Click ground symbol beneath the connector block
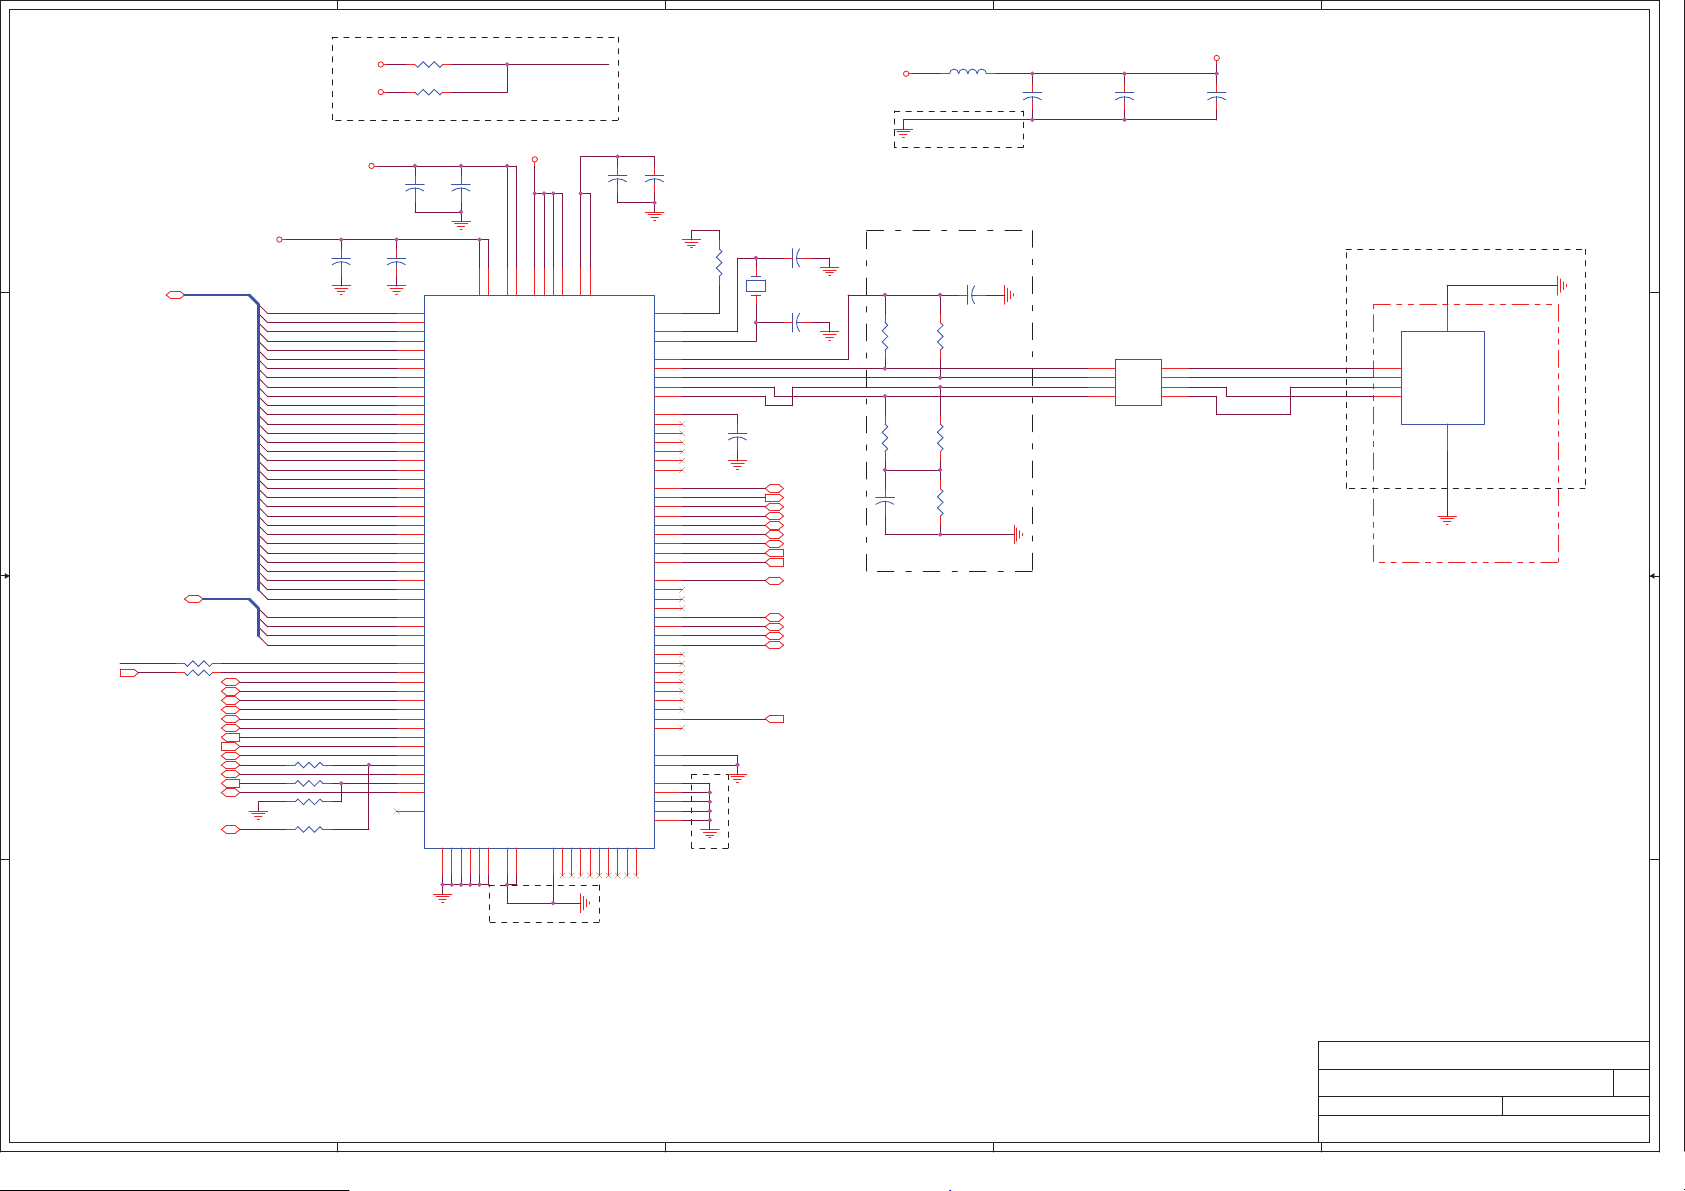Image resolution: width=1685 pixels, height=1191 pixels. click(1447, 520)
